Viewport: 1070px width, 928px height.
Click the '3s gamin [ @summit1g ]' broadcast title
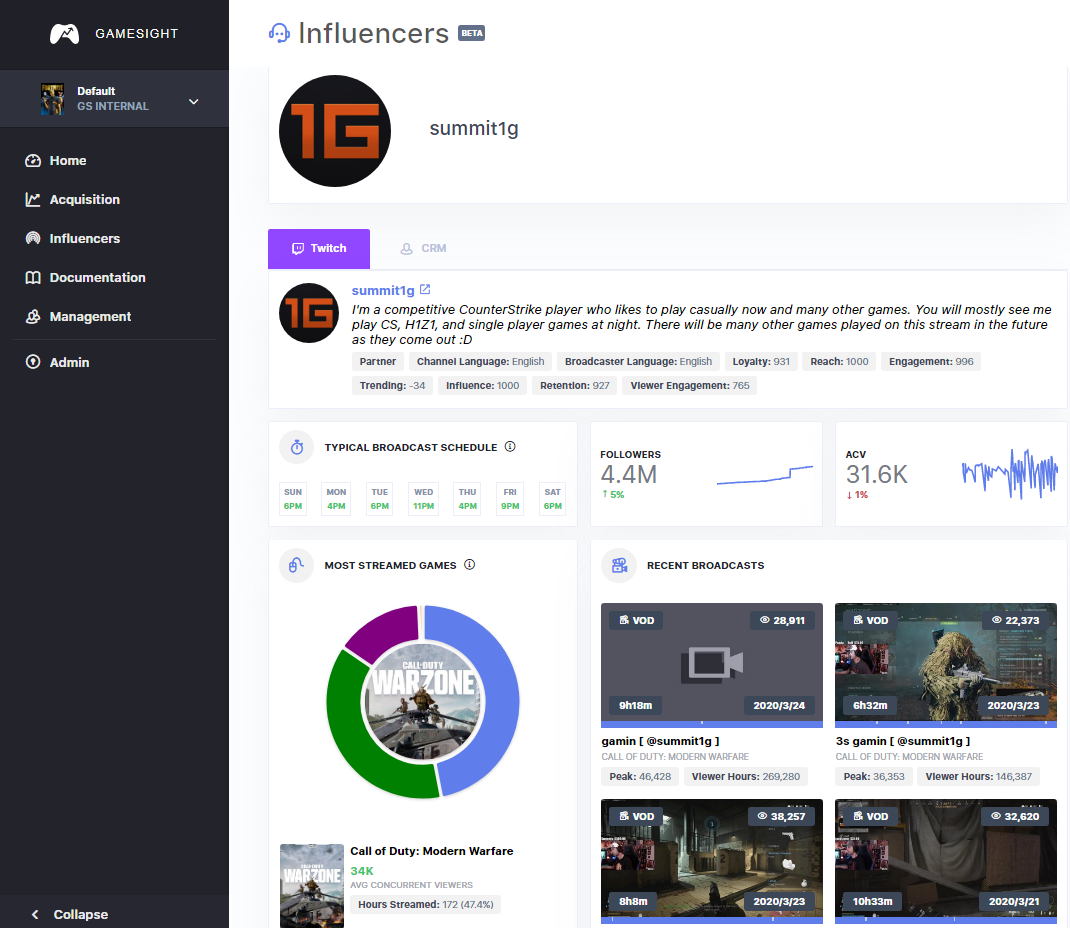[x=902, y=741]
